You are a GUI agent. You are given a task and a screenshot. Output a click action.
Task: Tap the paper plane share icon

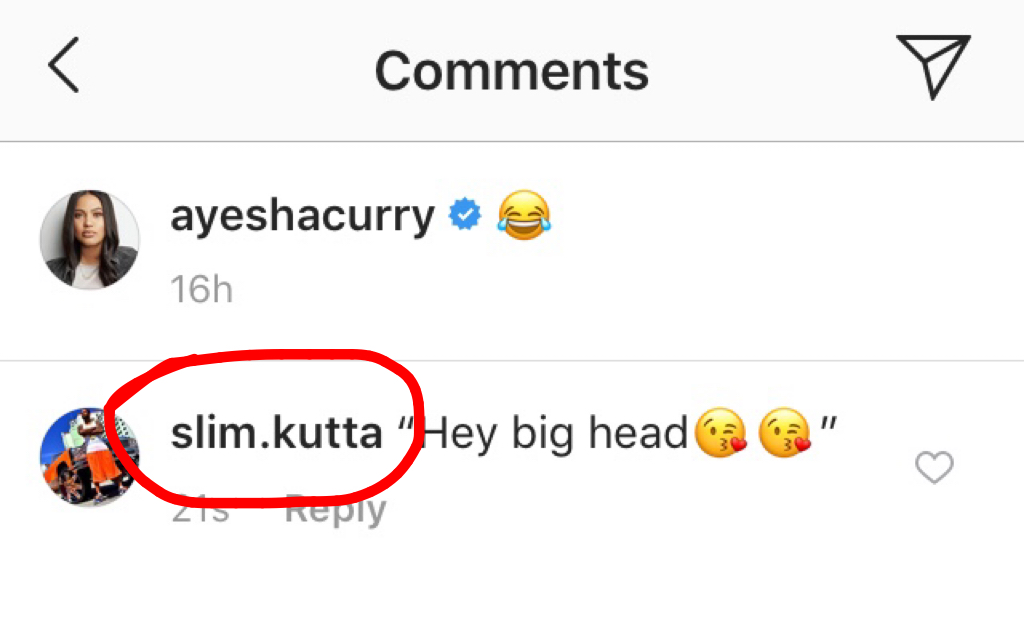tap(933, 66)
